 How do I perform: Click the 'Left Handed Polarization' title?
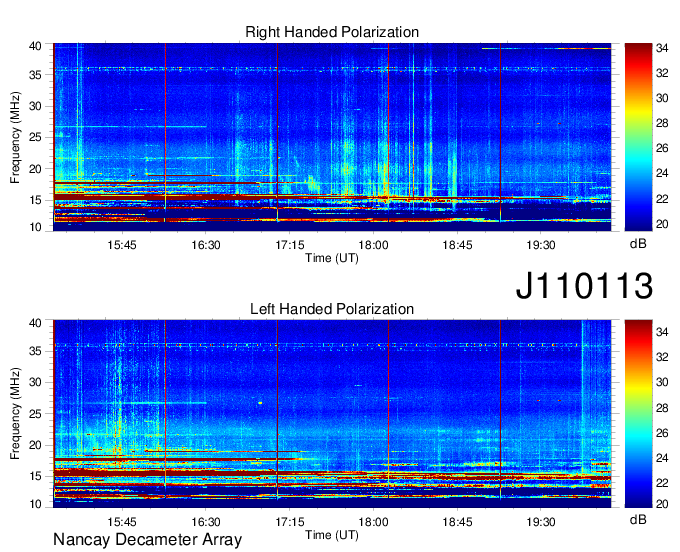coord(332,309)
